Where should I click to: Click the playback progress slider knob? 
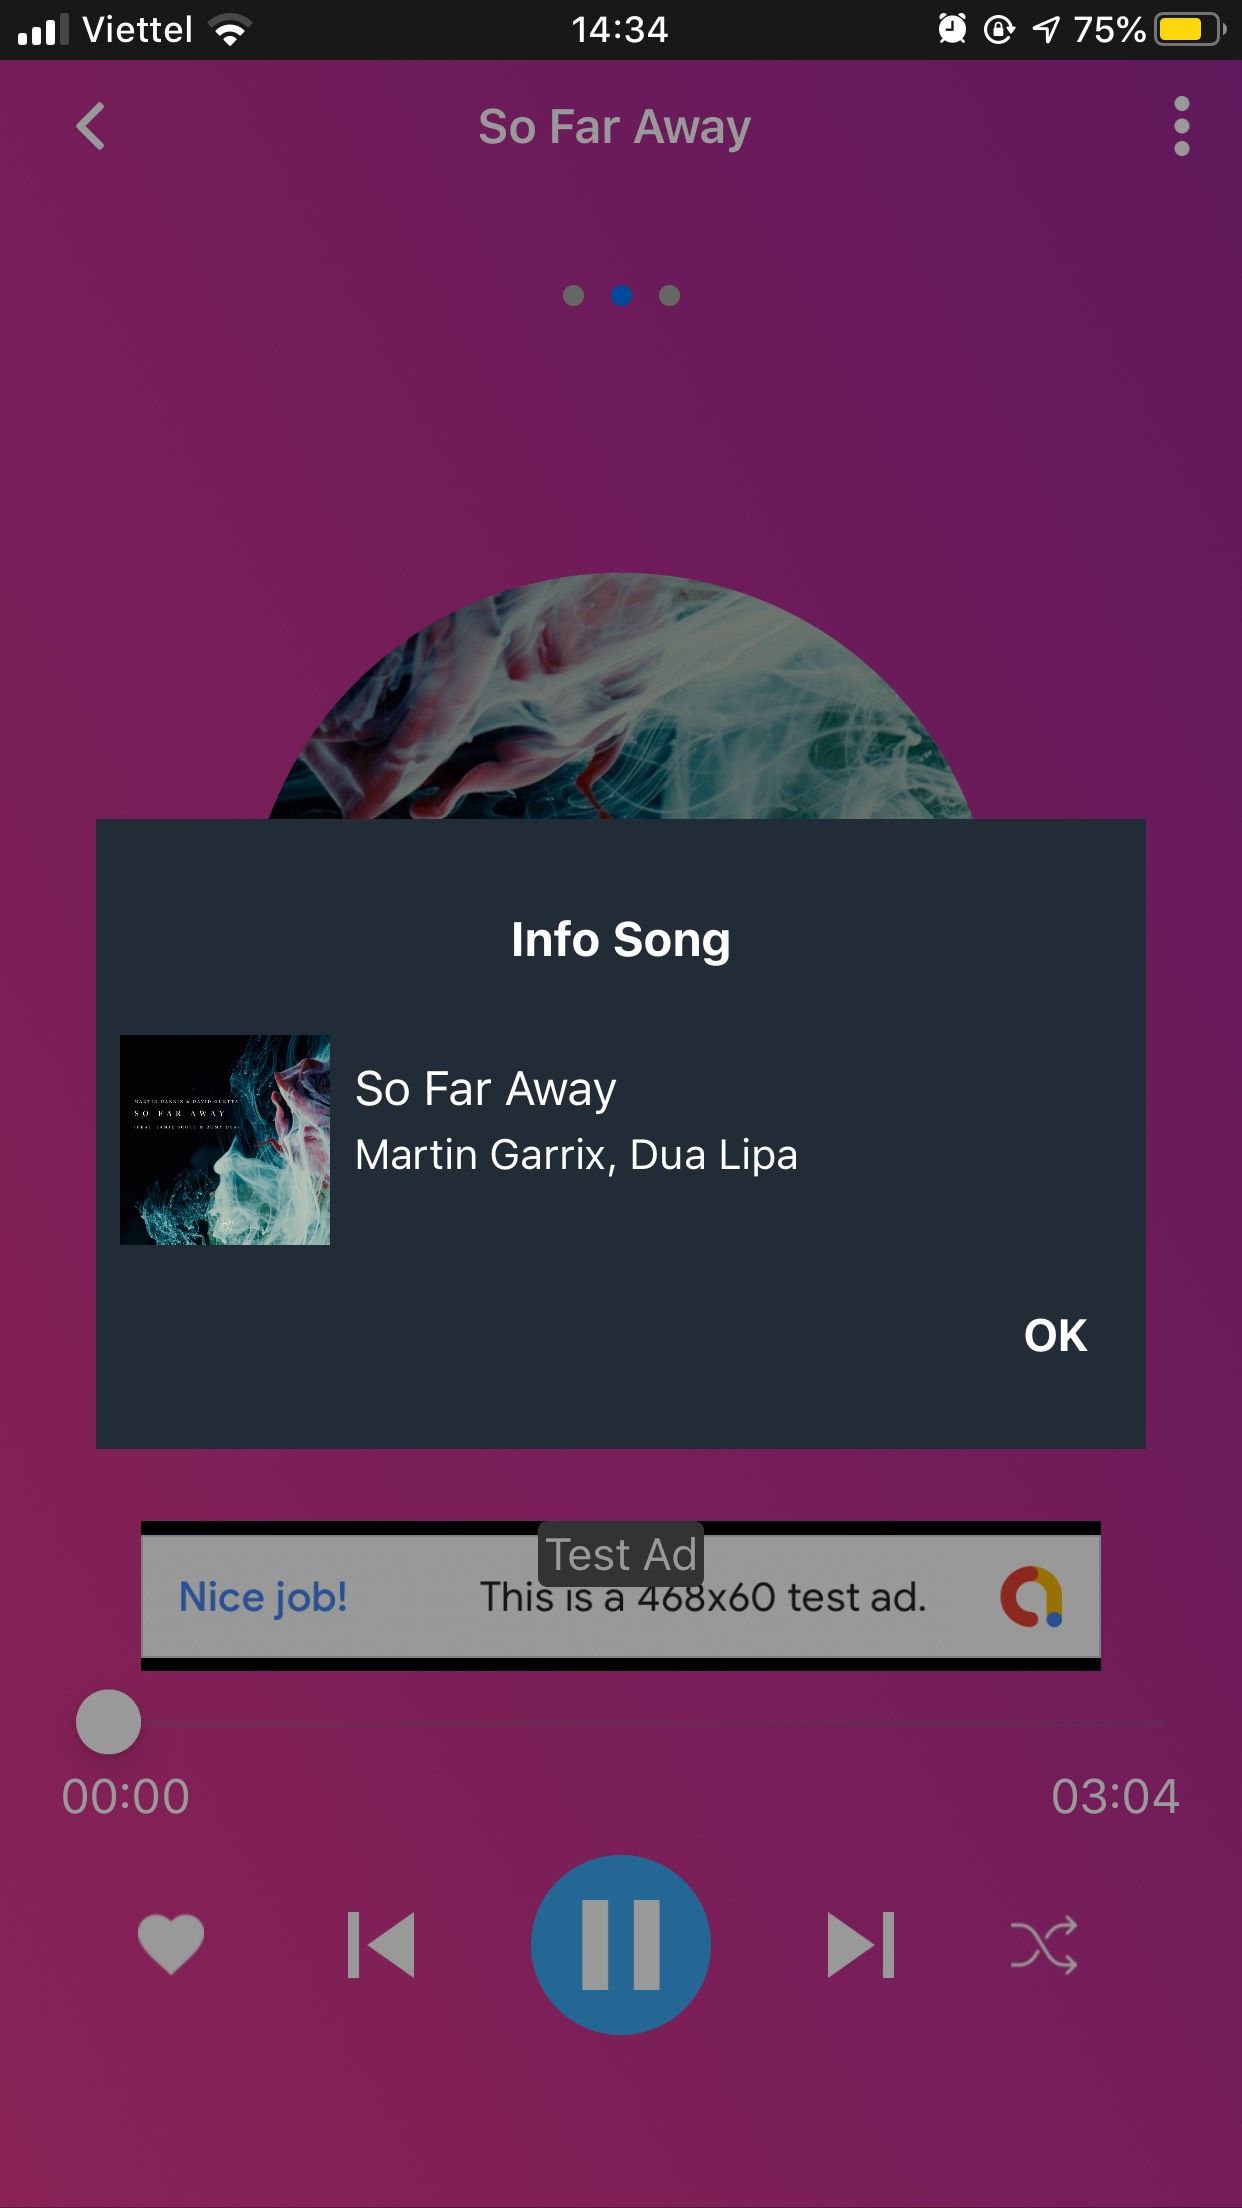click(108, 1722)
